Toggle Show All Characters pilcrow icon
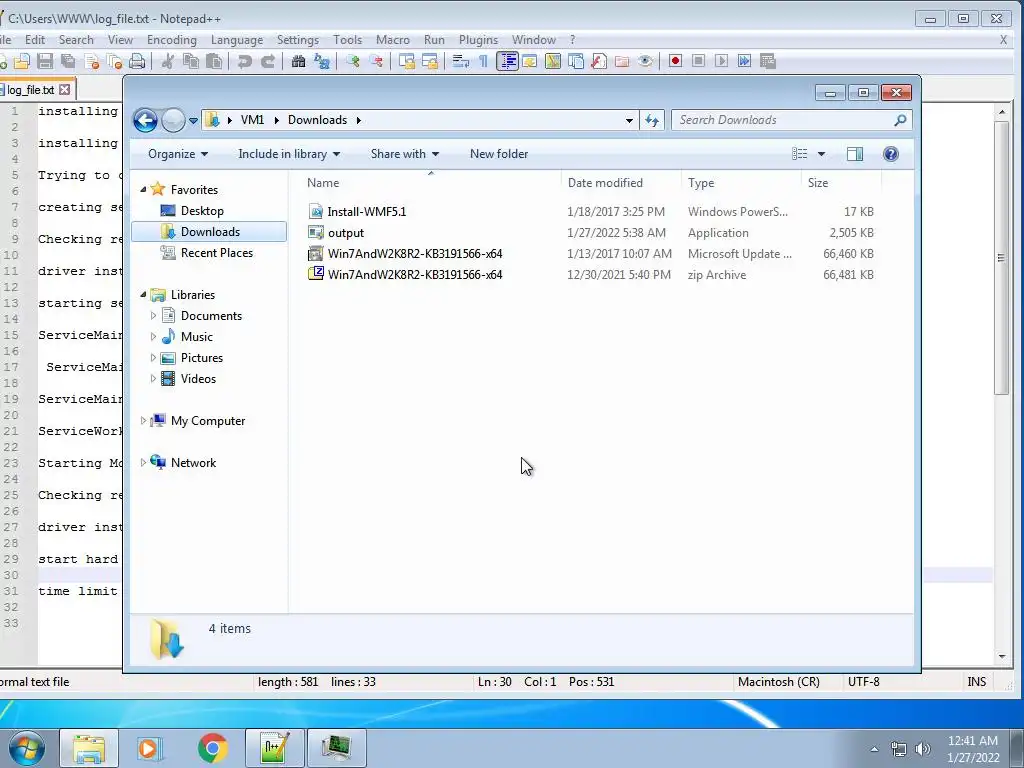 pyautogui.click(x=483, y=61)
